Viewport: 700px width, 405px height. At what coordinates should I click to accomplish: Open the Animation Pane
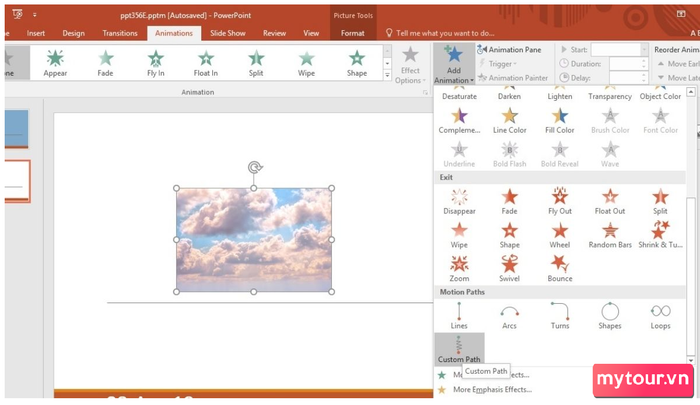(x=509, y=50)
